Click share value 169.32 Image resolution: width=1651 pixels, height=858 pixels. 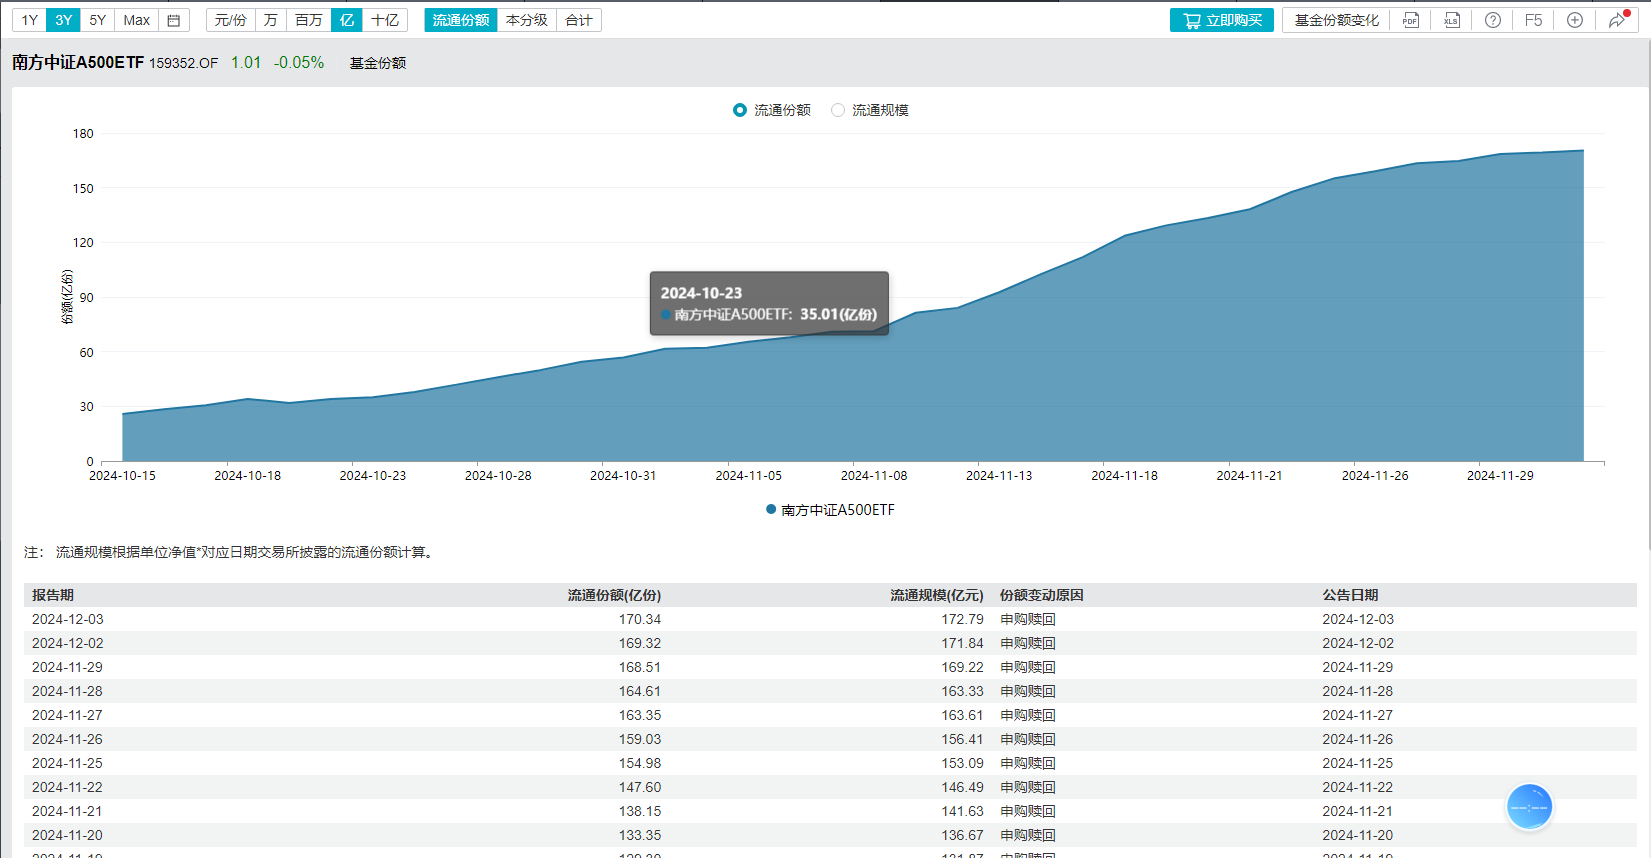pos(640,643)
